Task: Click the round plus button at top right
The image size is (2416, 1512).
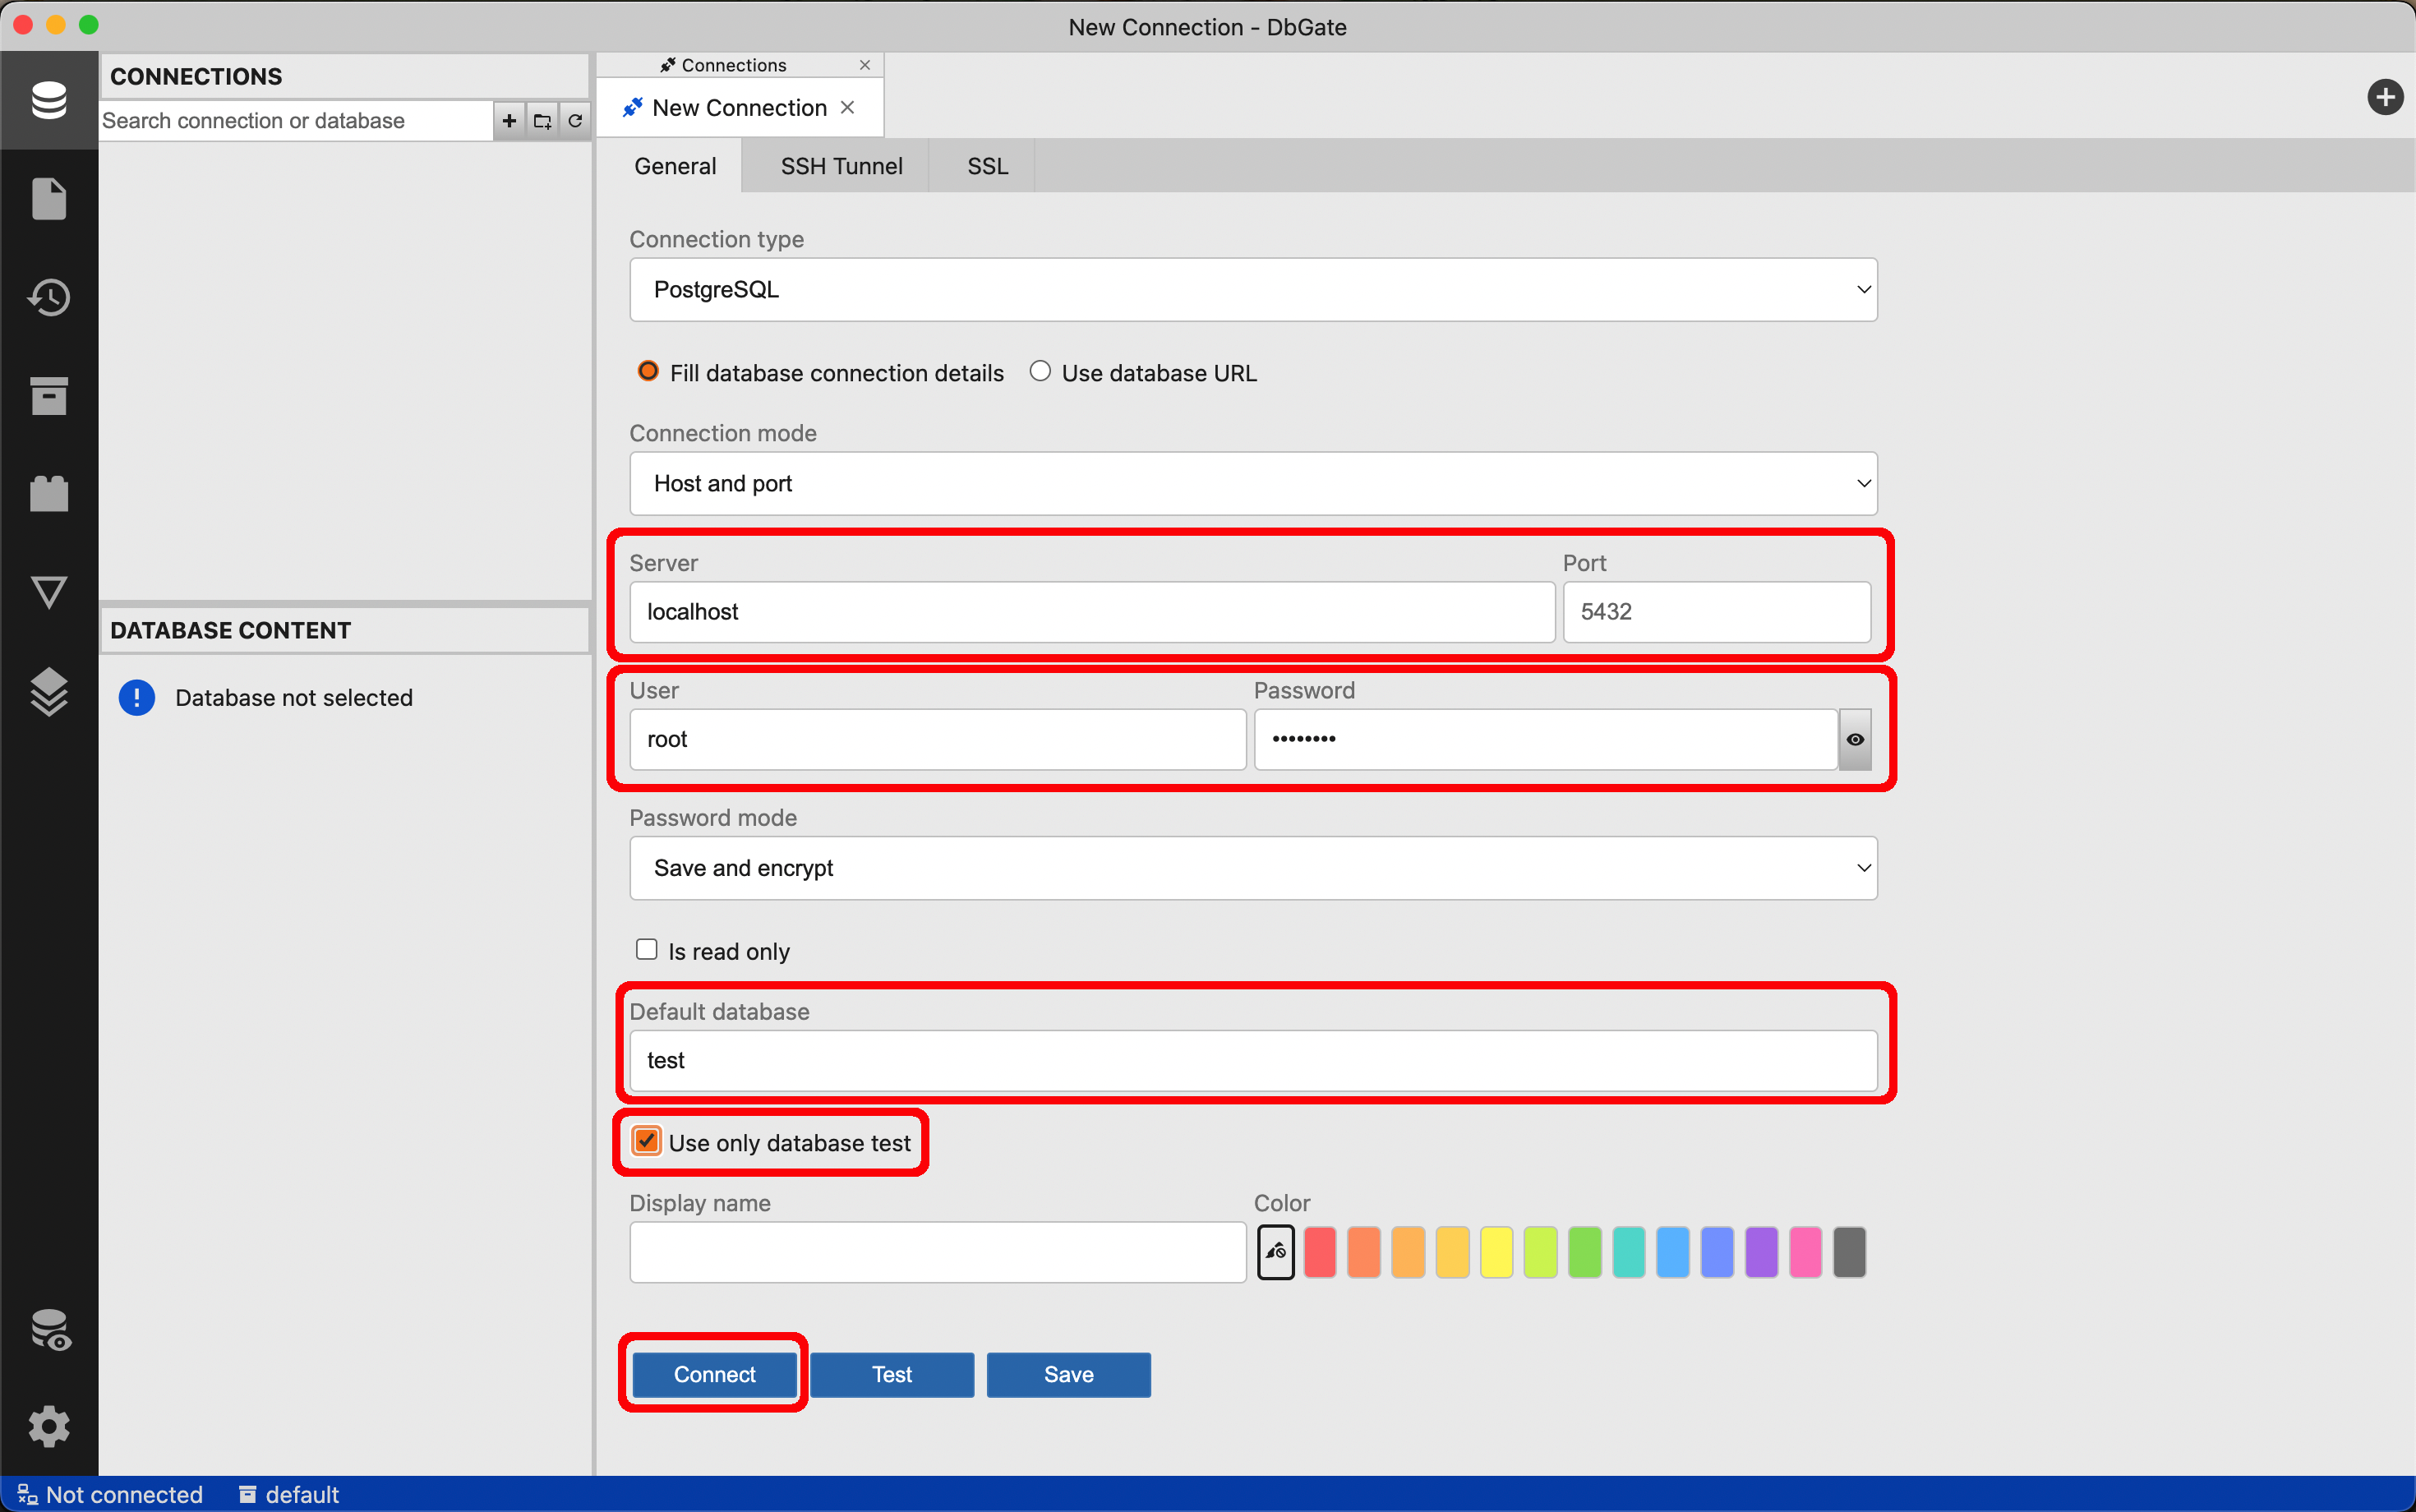Action: pyautogui.click(x=2385, y=97)
